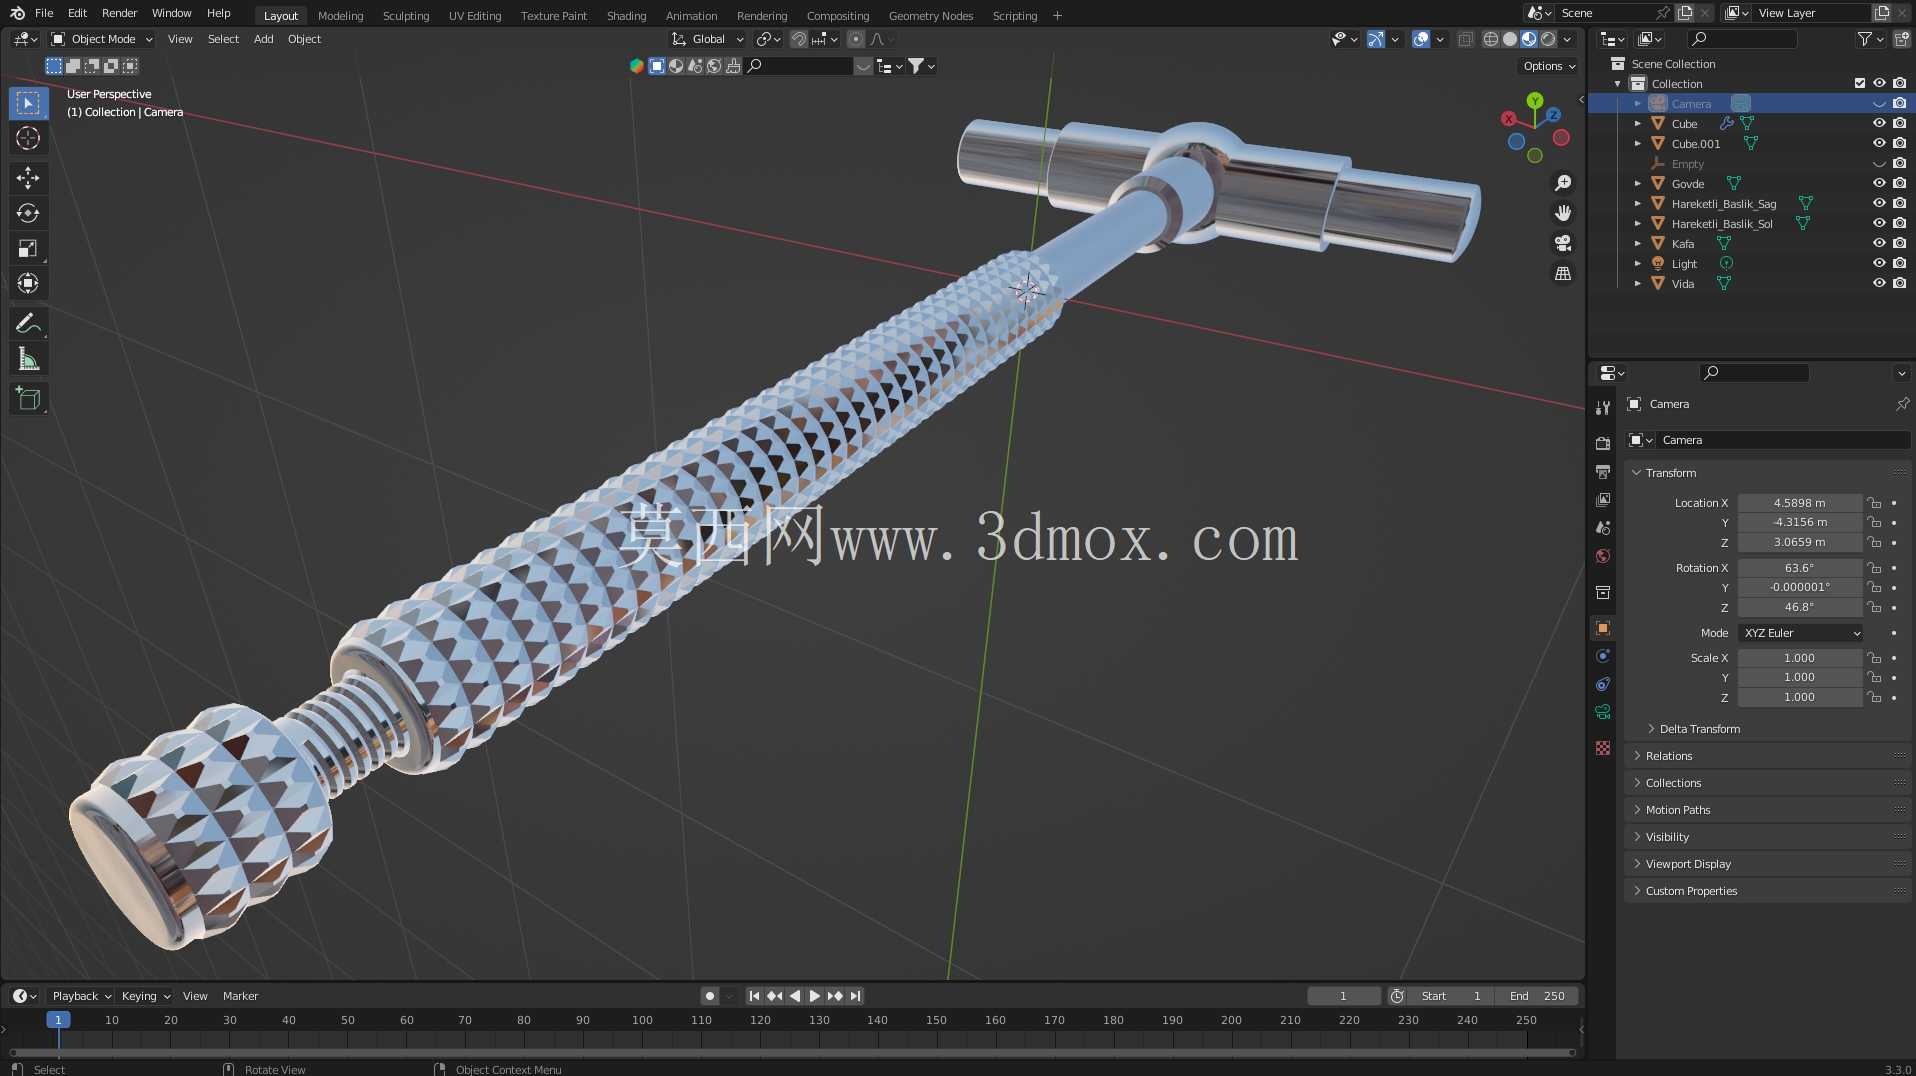Open the Texture properties tab
The width and height of the screenshot is (1916, 1076).
click(1603, 748)
